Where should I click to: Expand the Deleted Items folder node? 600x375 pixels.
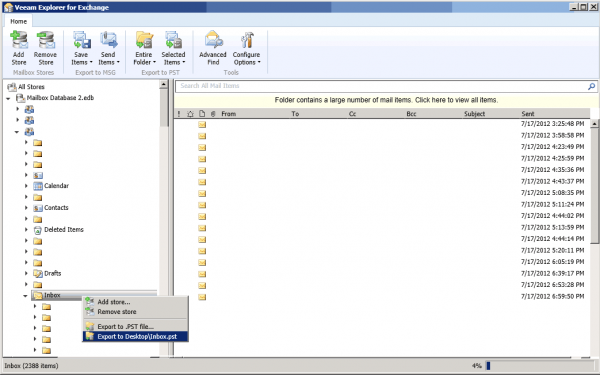[x=26, y=230]
